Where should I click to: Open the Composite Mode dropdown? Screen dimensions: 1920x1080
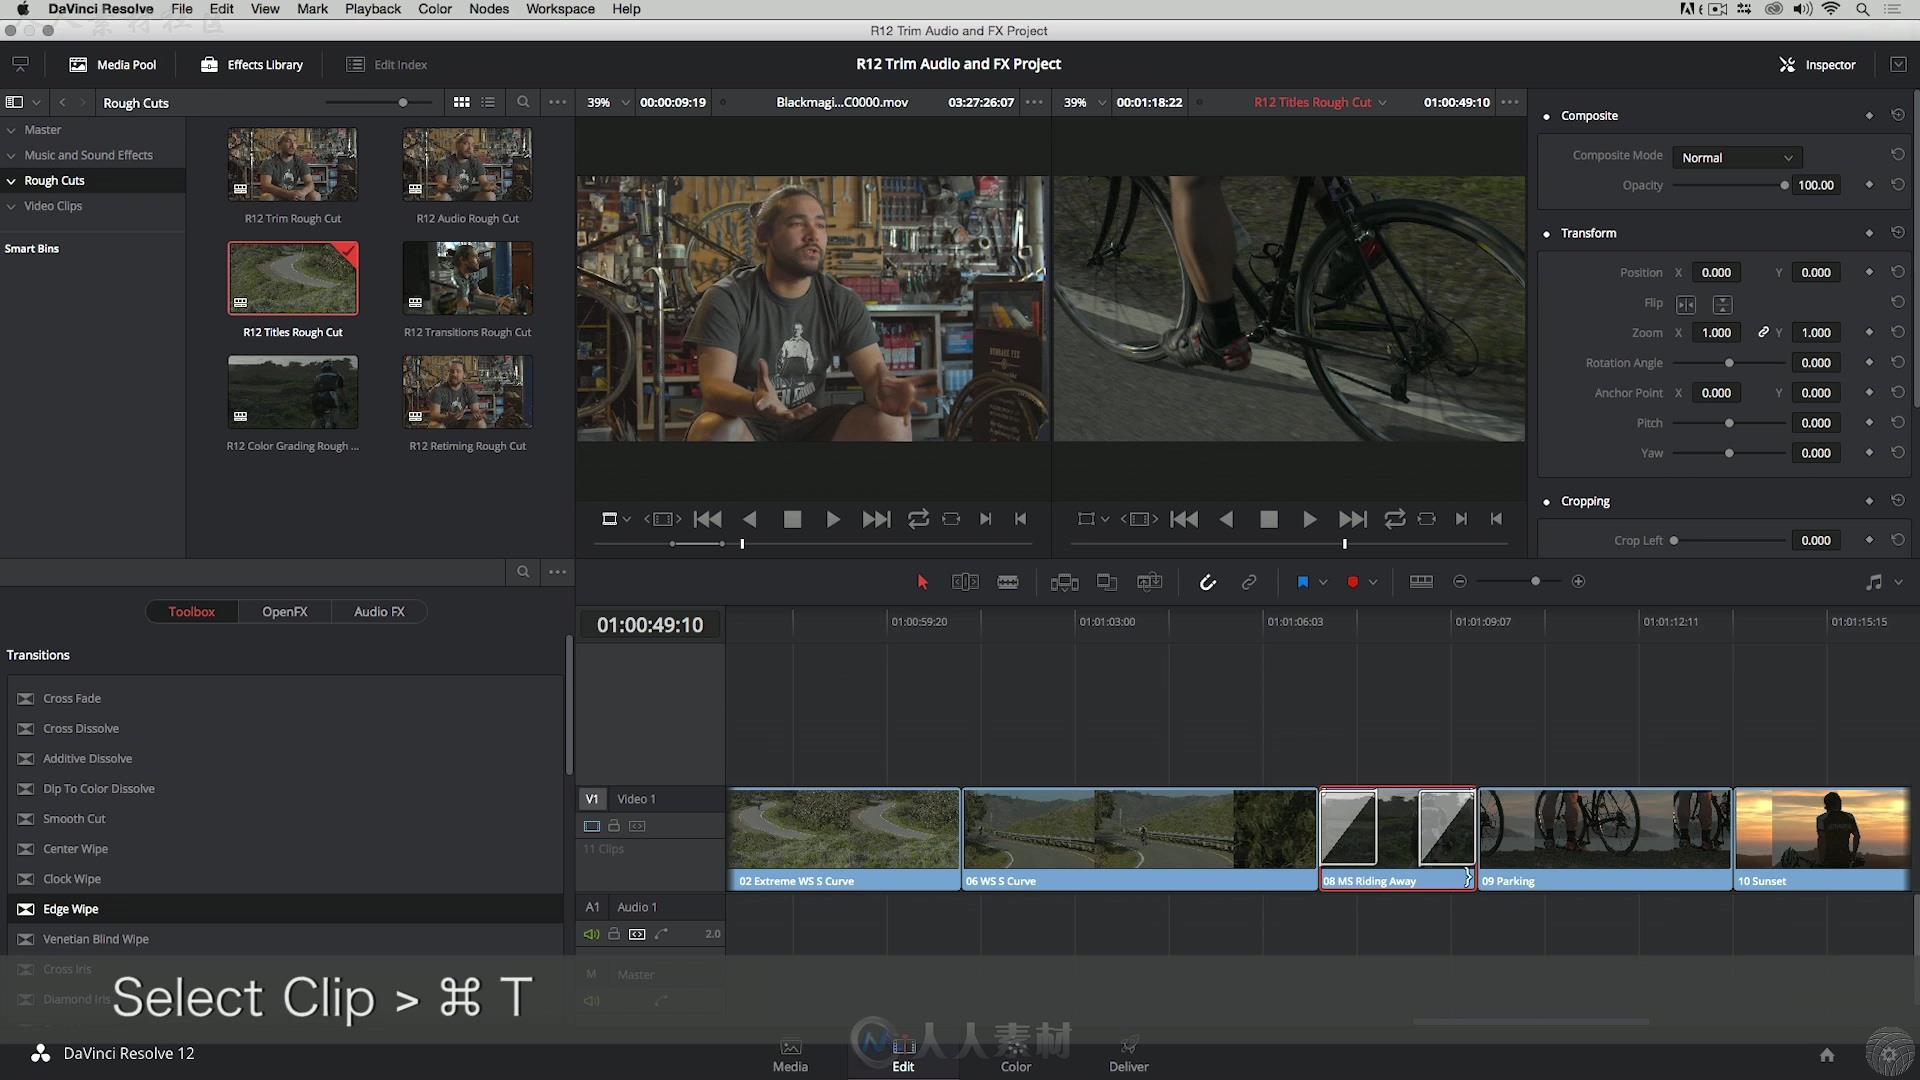pos(1737,157)
